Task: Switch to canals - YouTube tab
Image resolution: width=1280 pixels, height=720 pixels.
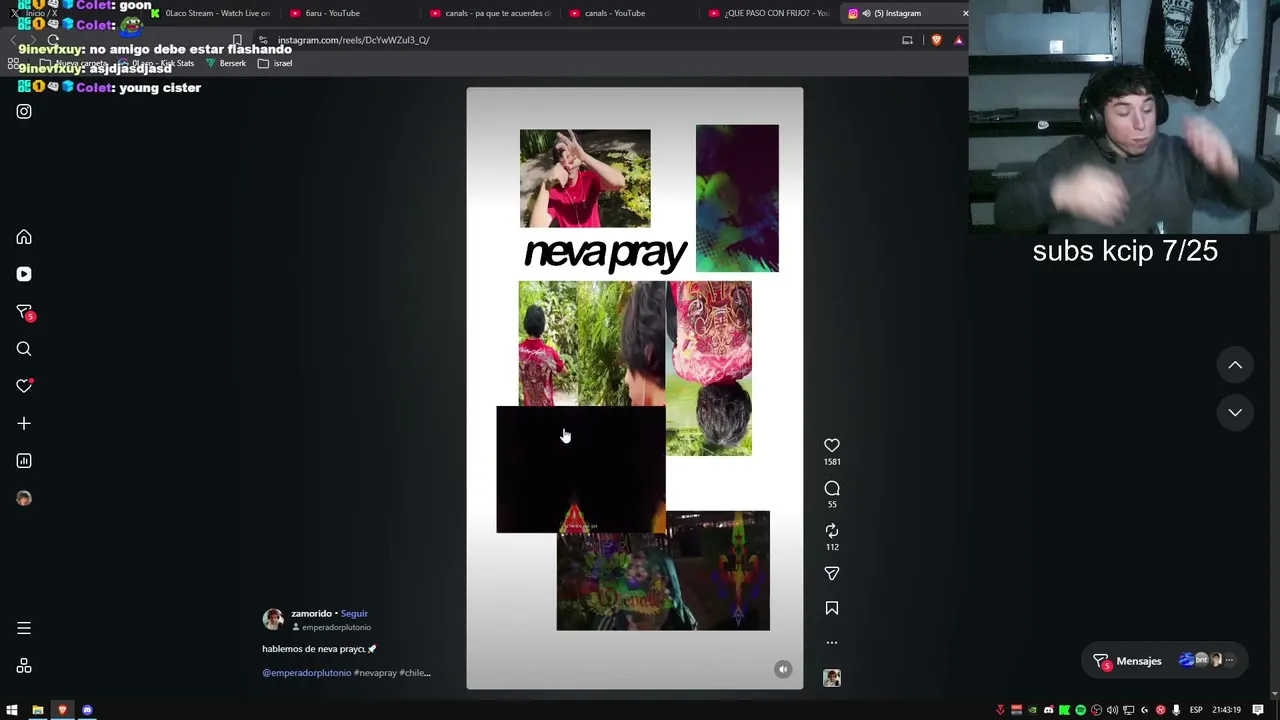Action: [x=630, y=13]
